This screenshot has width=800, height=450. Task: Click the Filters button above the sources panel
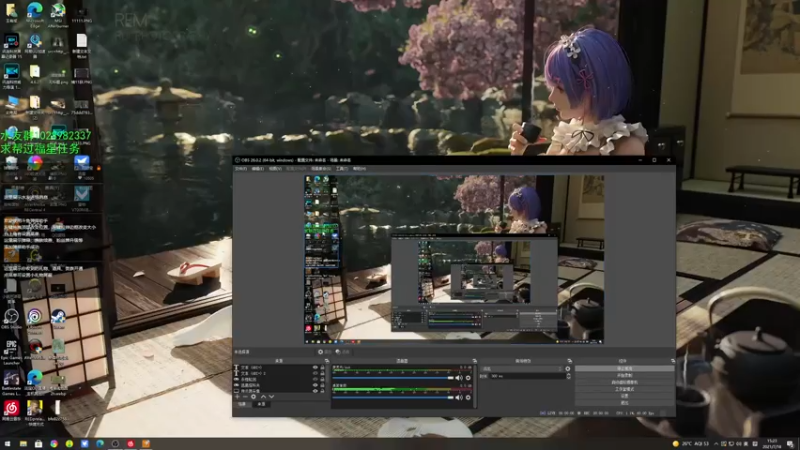pos(343,352)
